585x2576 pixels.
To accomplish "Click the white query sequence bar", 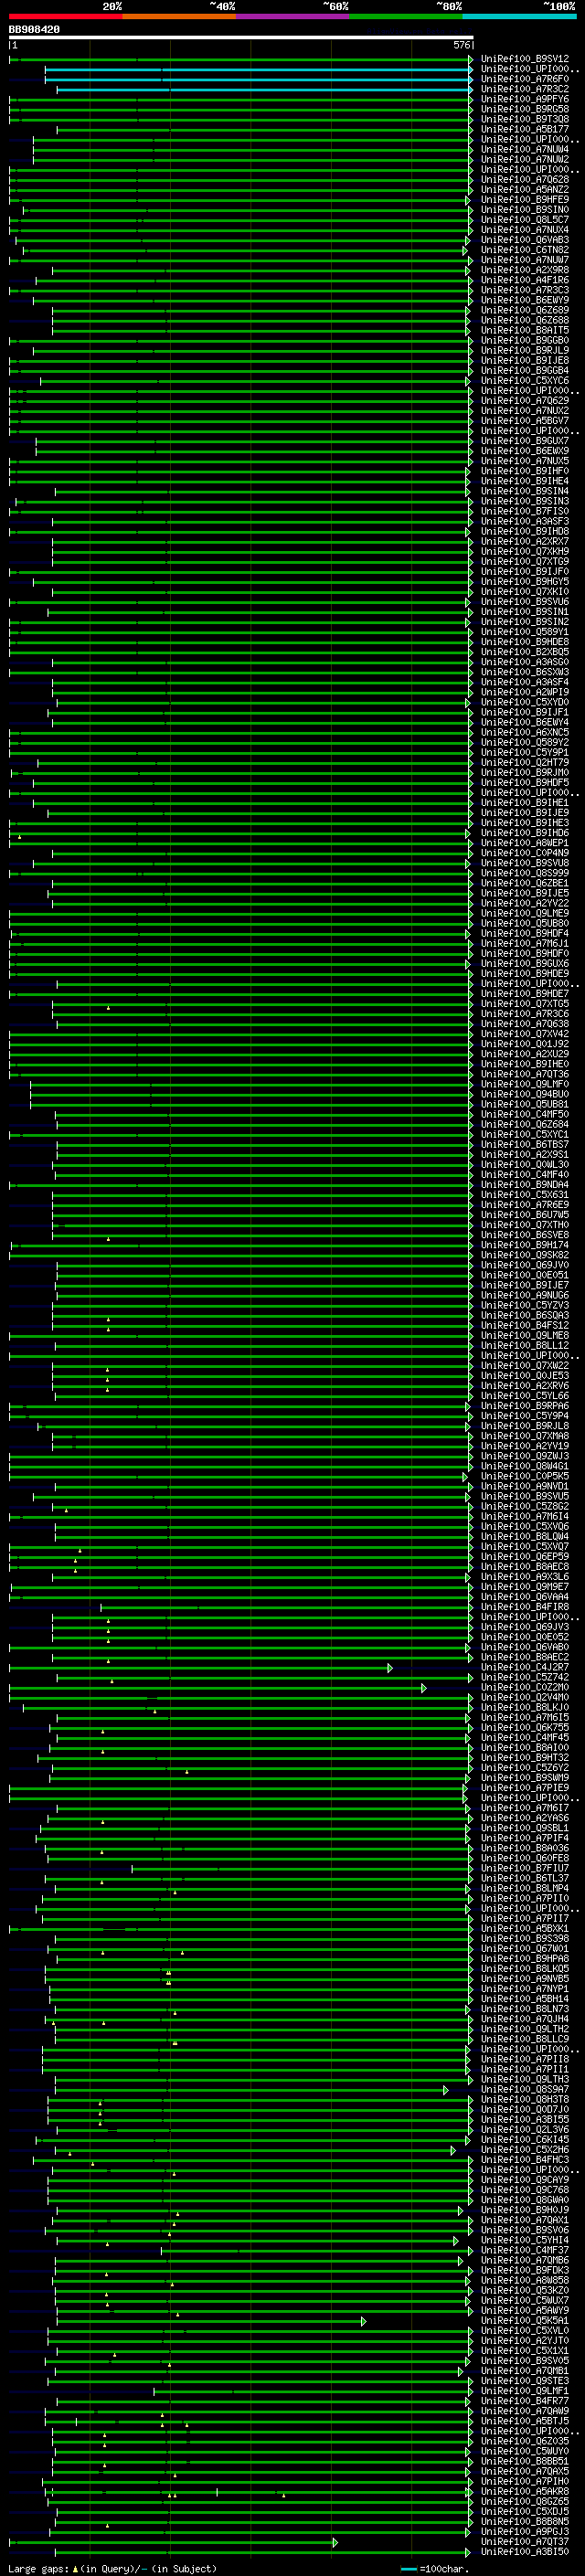I will coord(241,37).
